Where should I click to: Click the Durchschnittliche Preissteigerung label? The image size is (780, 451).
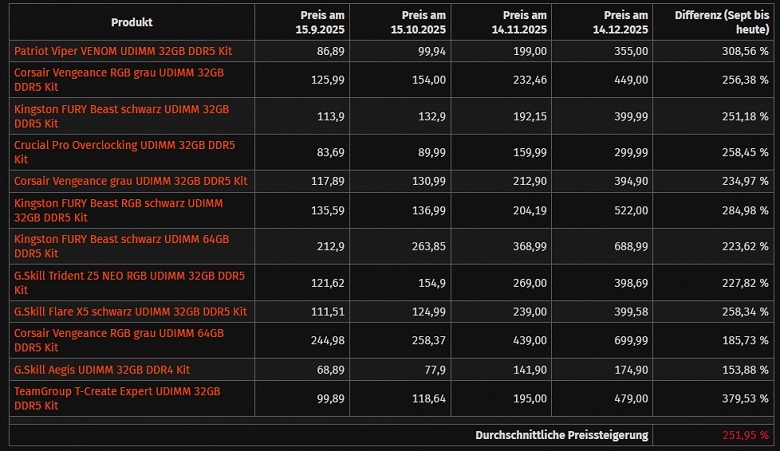coord(561,435)
